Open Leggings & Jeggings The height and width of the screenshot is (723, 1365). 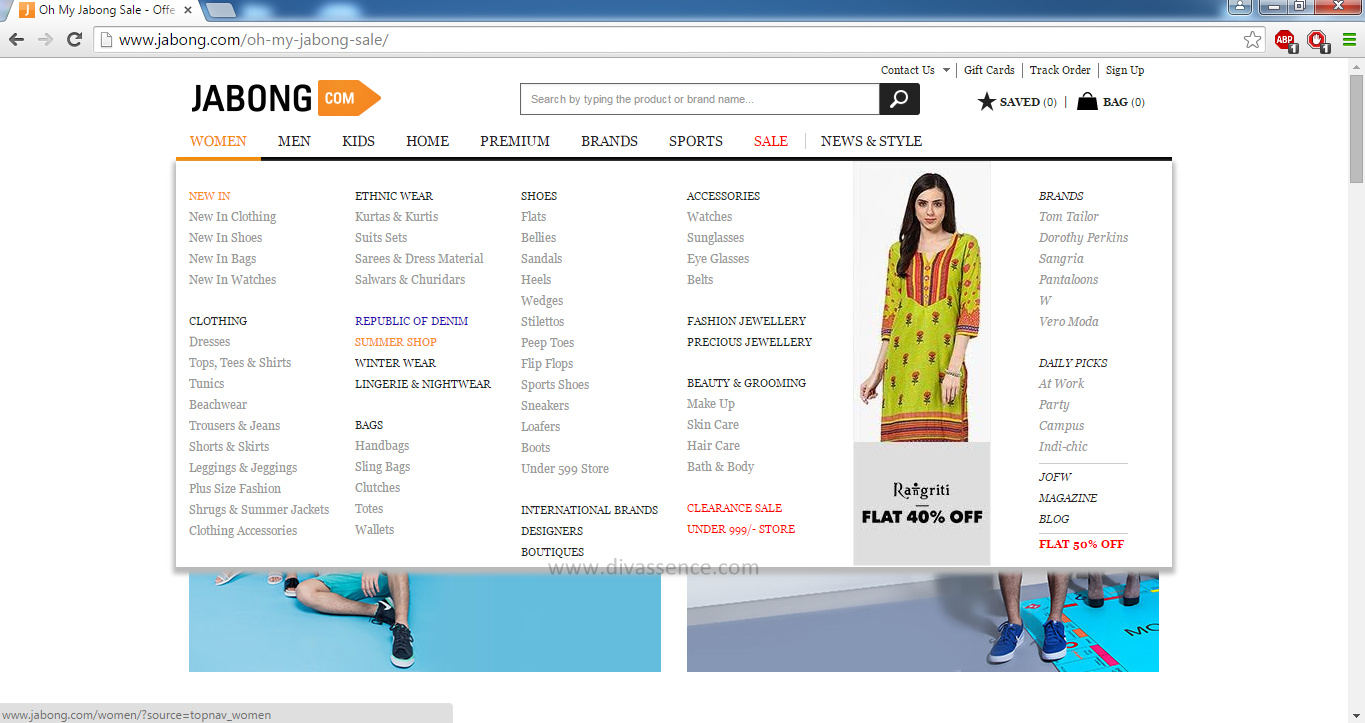pyautogui.click(x=243, y=468)
